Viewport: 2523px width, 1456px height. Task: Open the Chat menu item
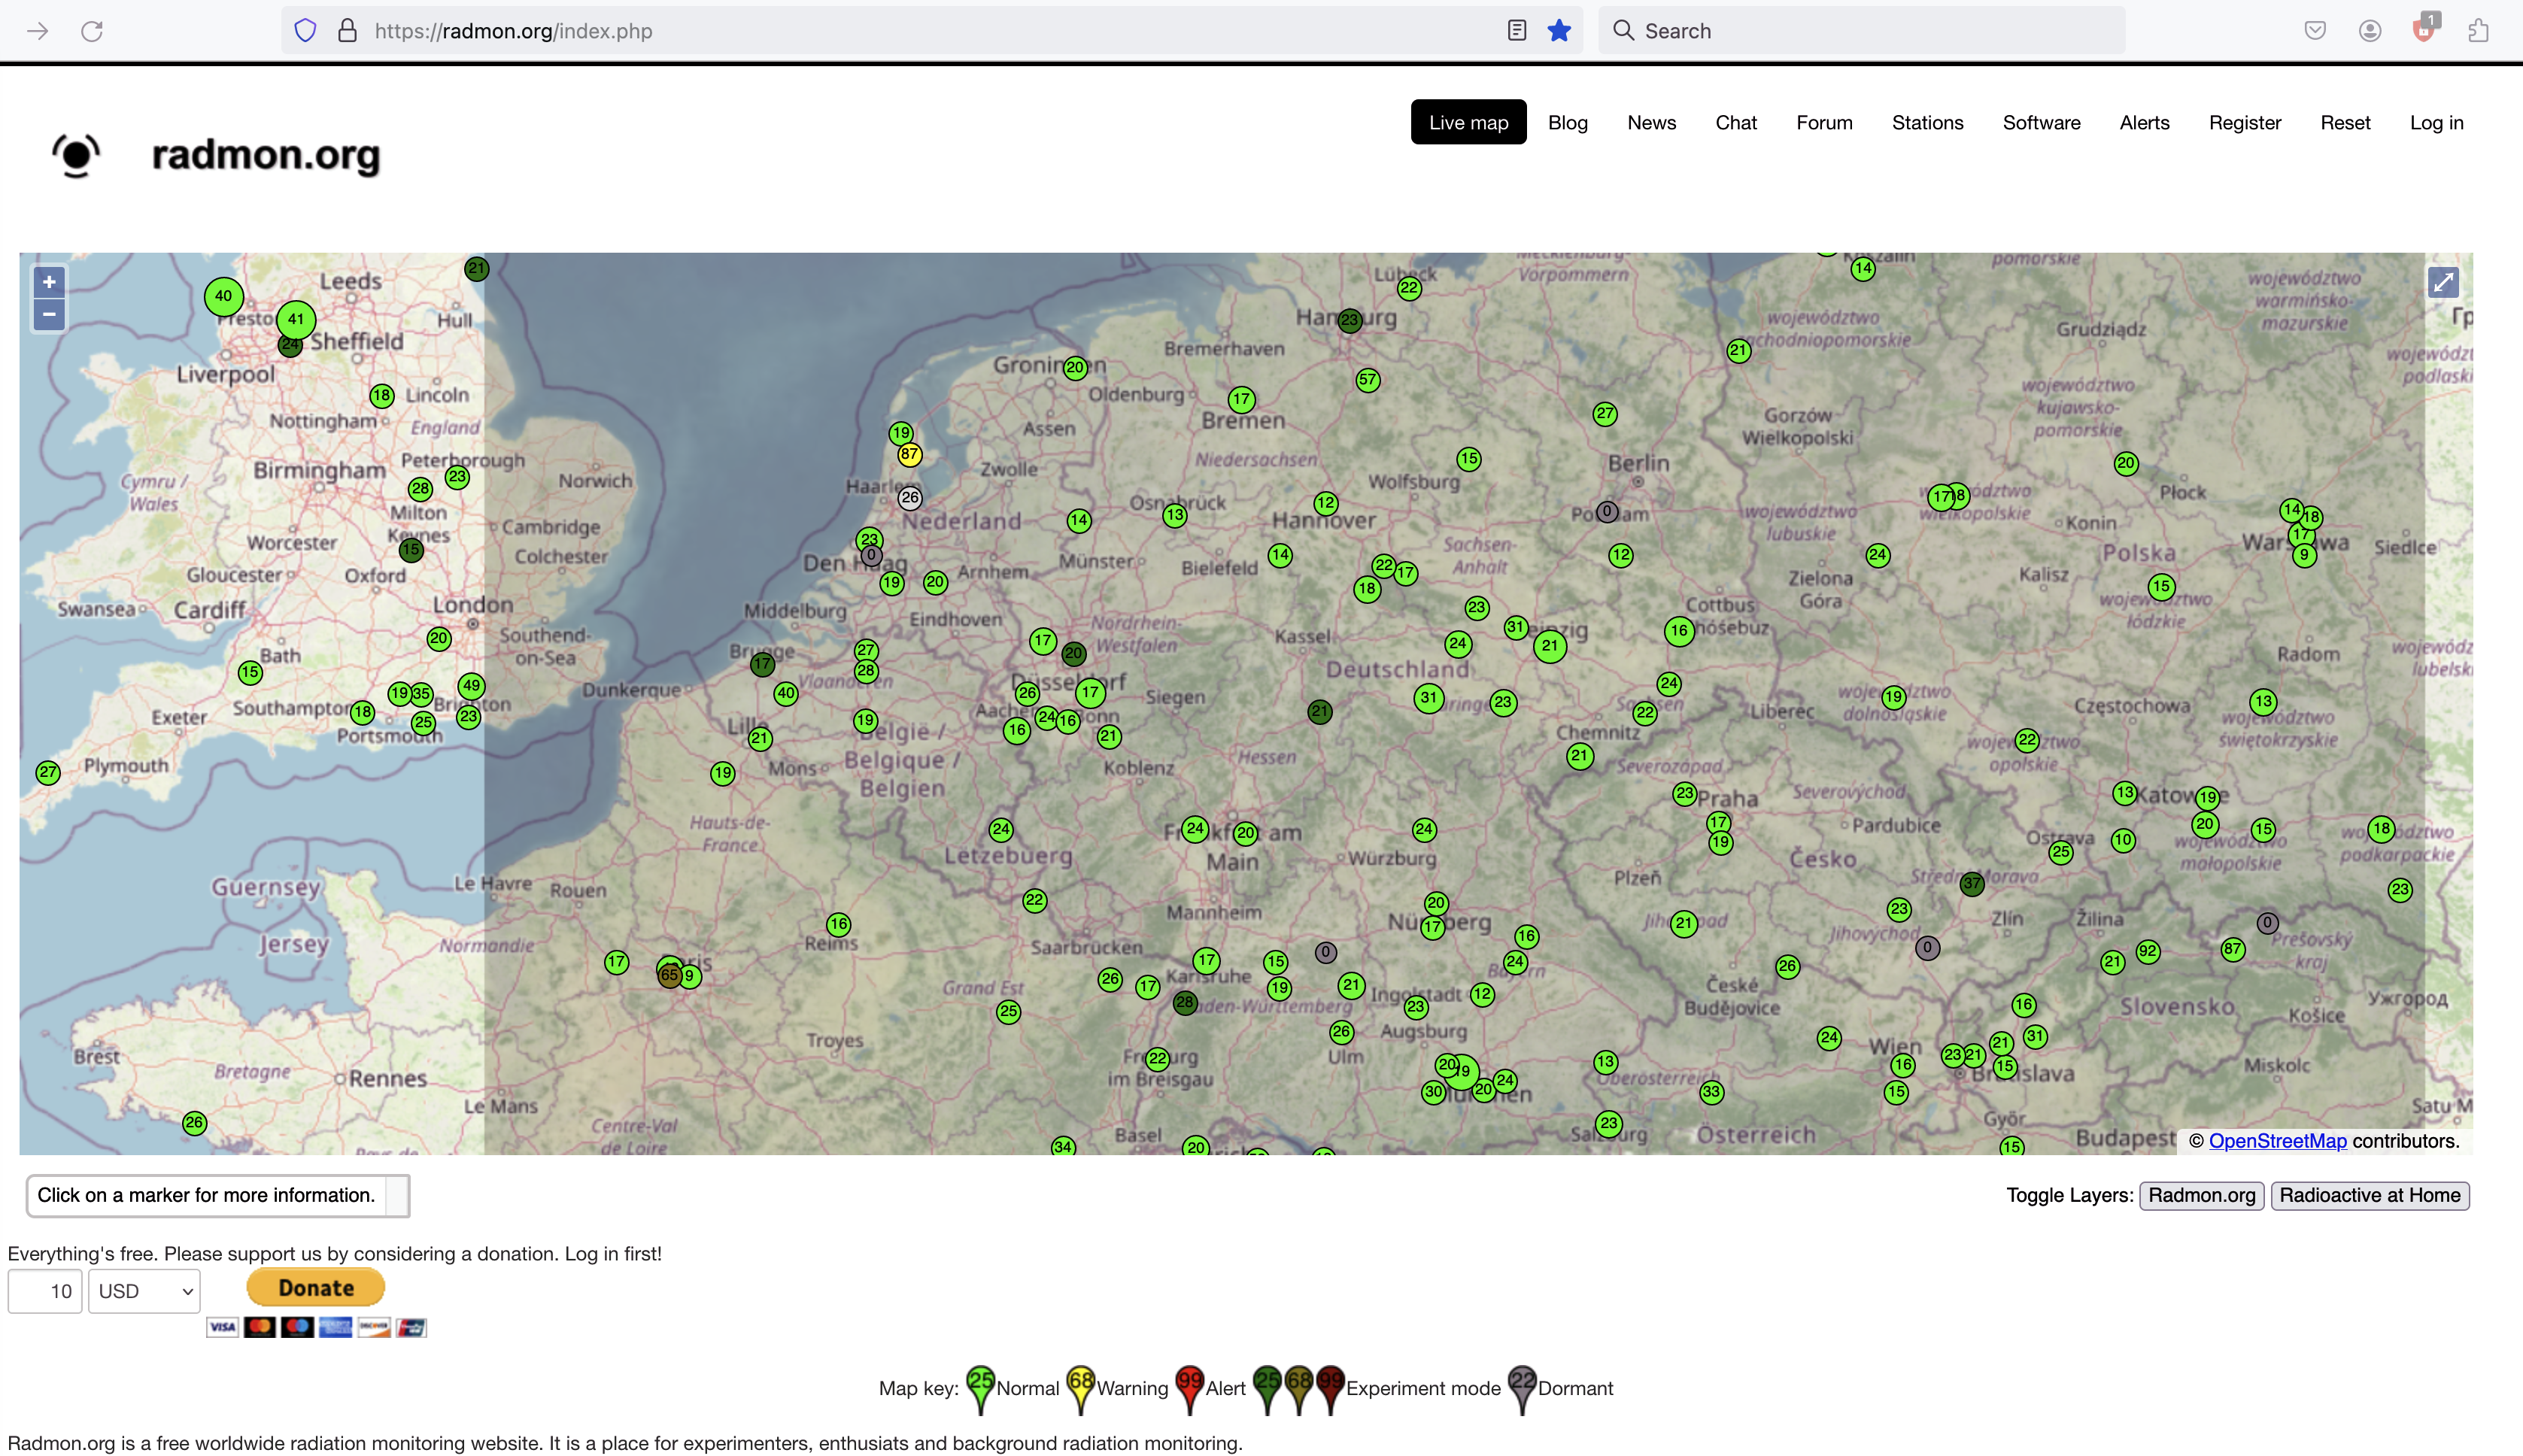[1736, 122]
